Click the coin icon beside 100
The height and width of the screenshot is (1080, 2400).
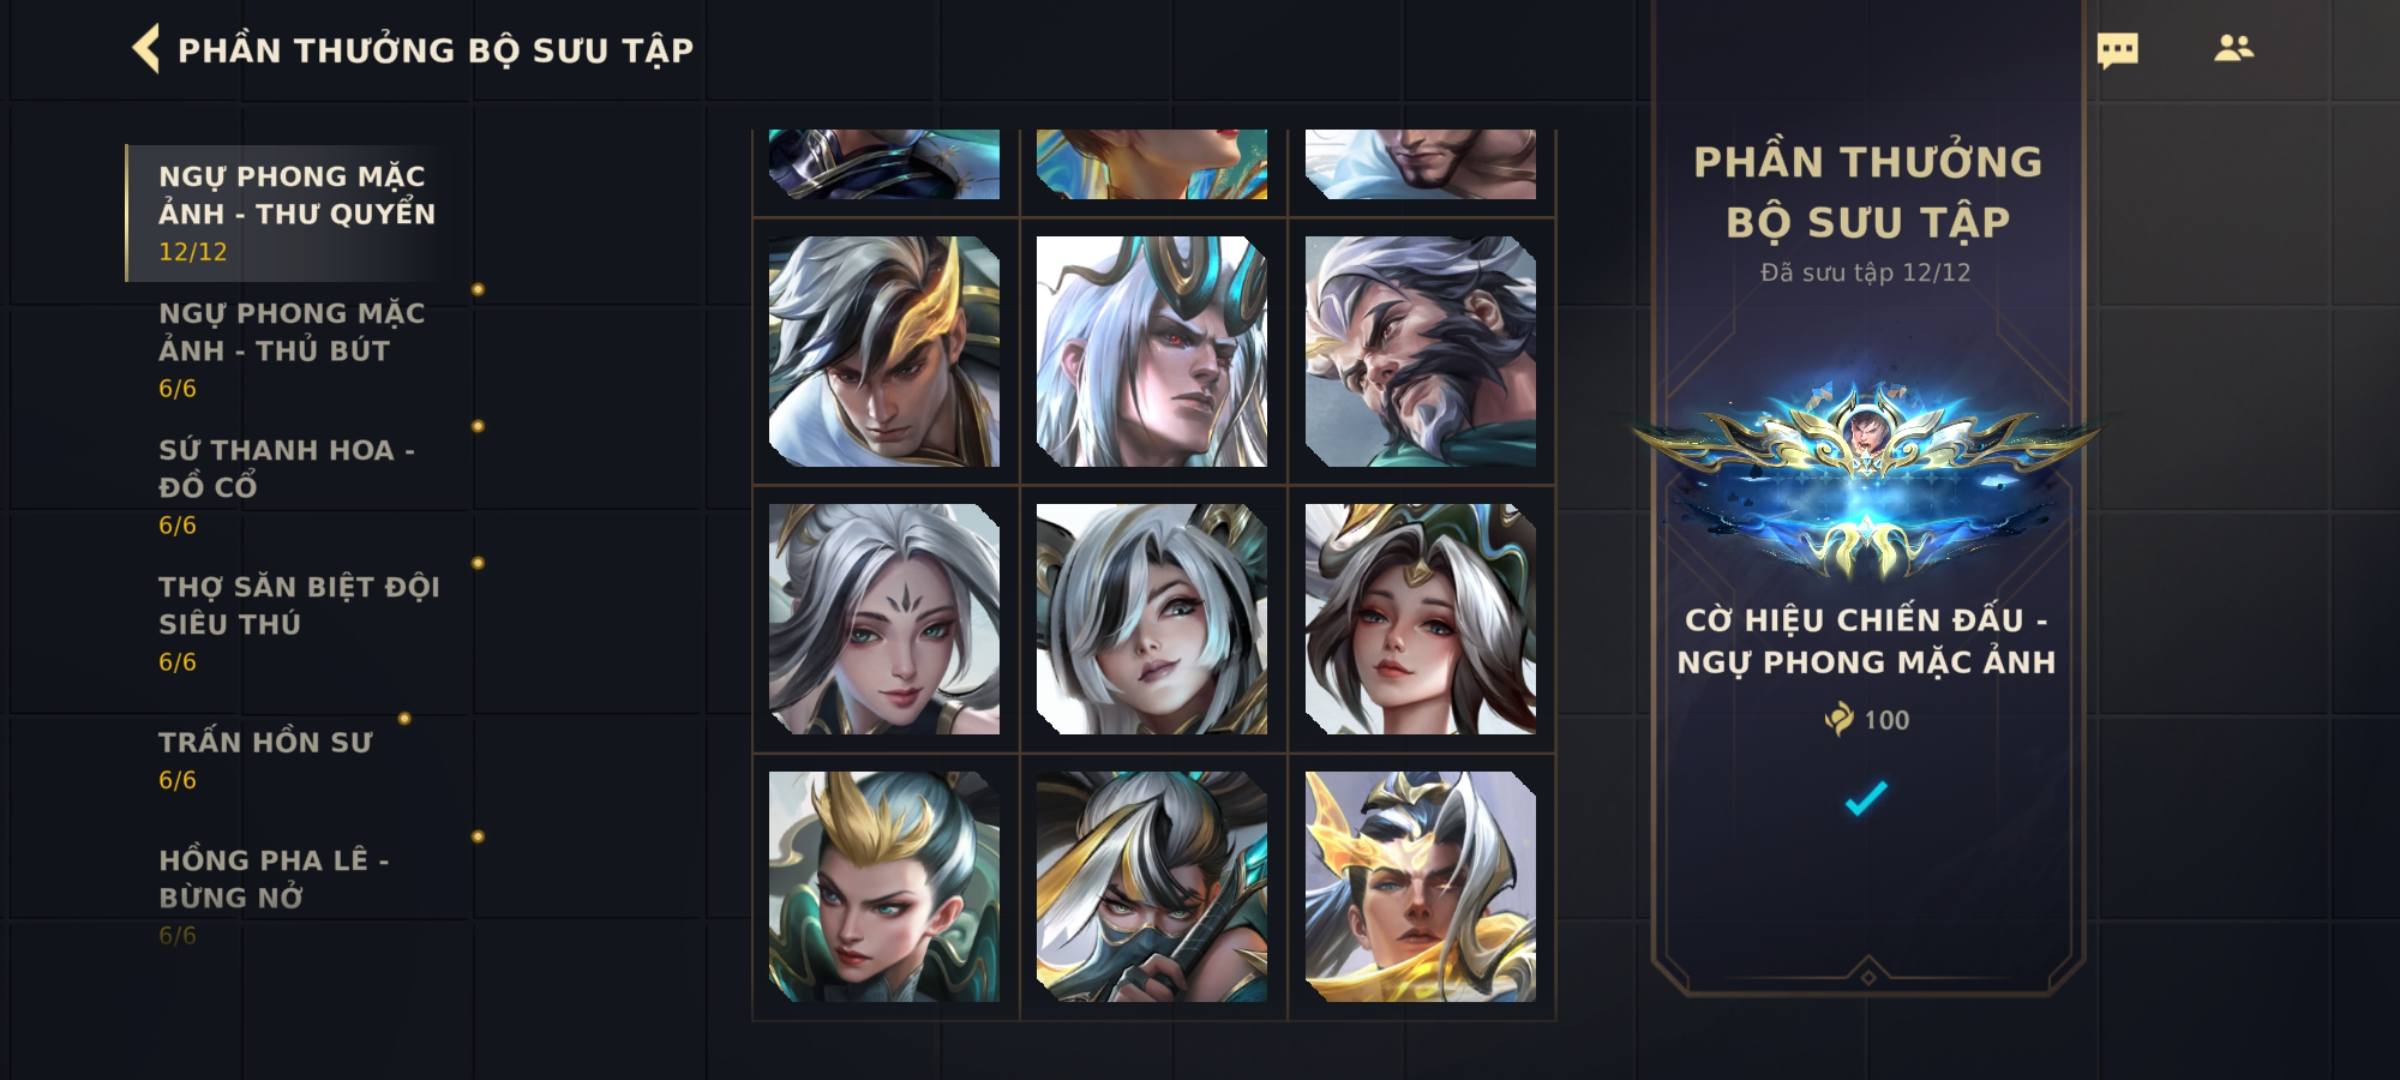(1838, 719)
